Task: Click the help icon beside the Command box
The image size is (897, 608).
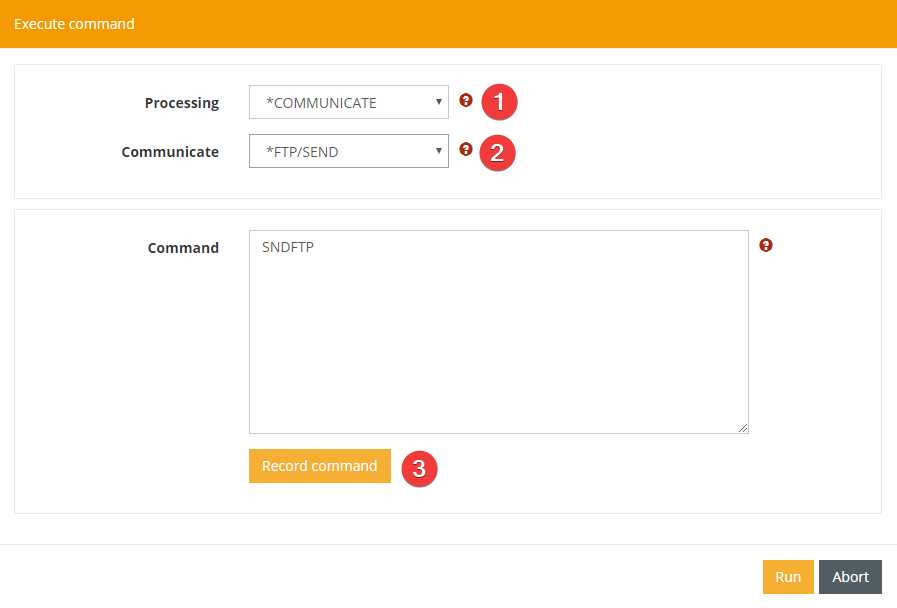Action: [x=766, y=245]
